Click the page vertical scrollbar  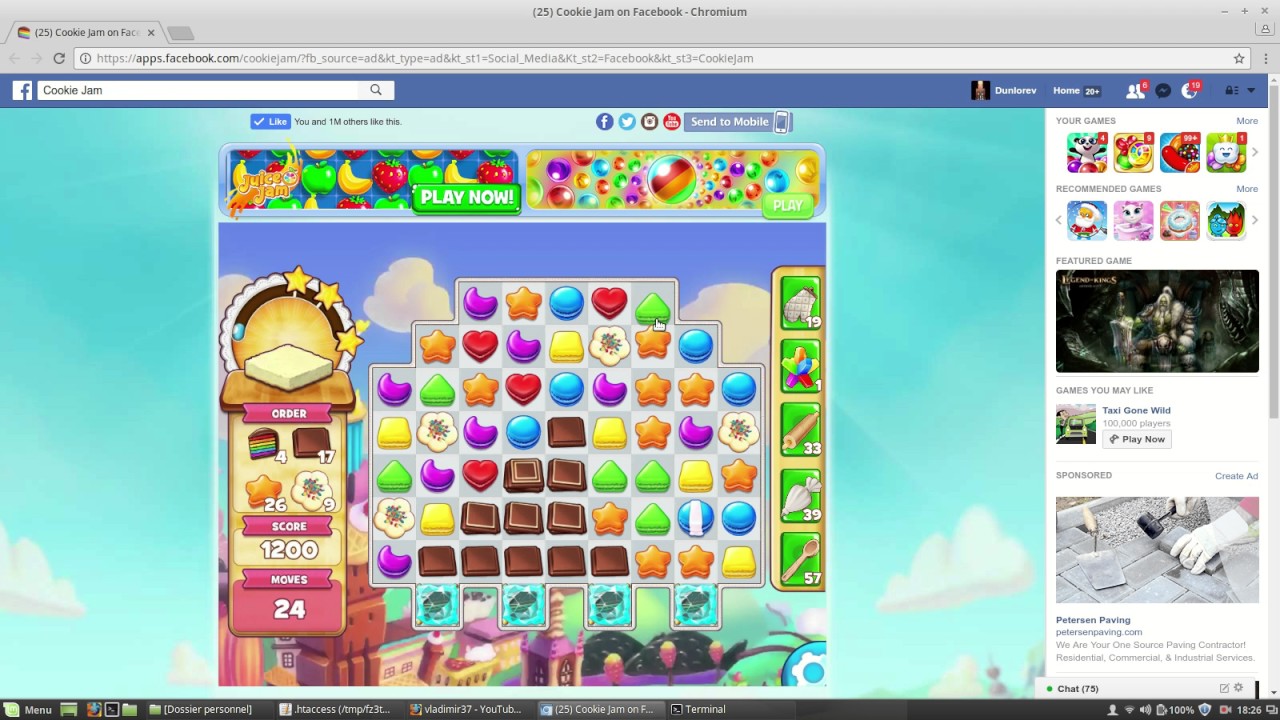[x=1273, y=250]
